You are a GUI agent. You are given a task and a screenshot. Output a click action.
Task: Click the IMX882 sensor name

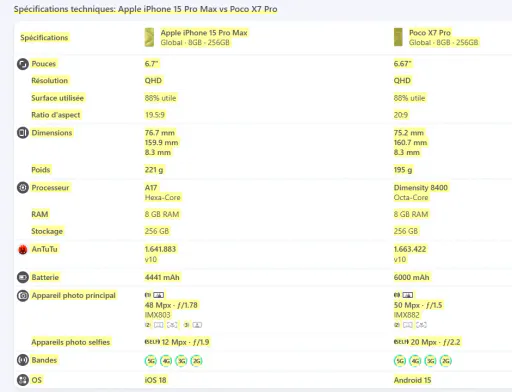click(407, 315)
